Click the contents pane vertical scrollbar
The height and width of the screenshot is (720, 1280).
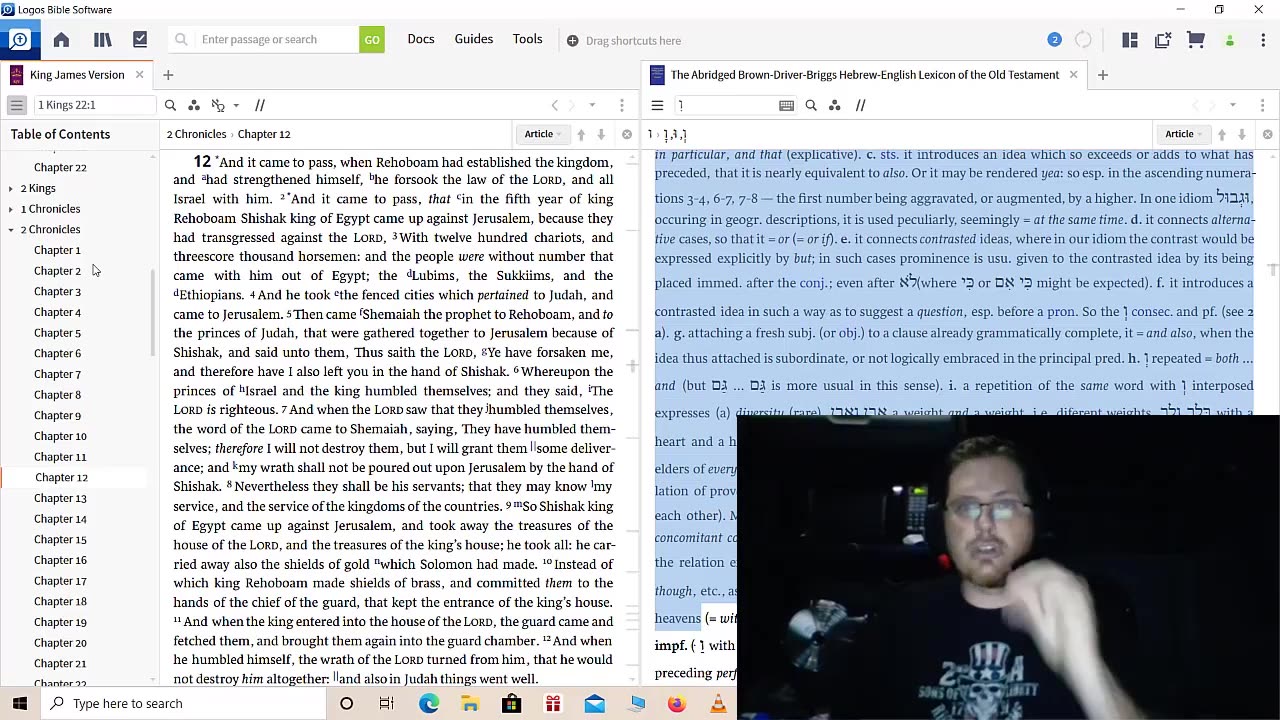(x=153, y=313)
